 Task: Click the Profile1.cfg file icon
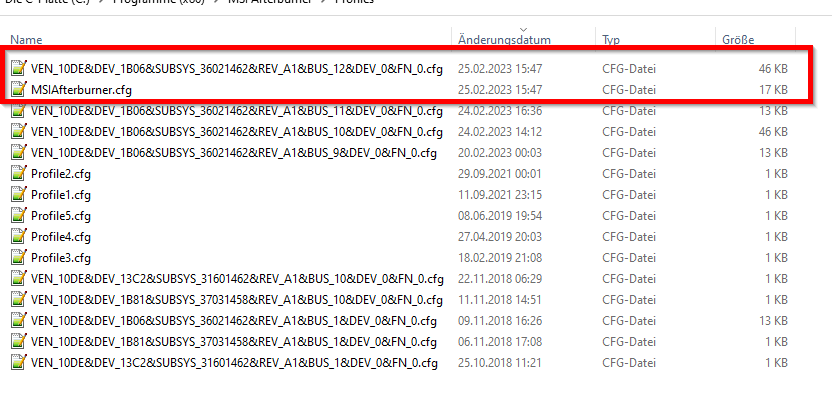tap(19, 194)
